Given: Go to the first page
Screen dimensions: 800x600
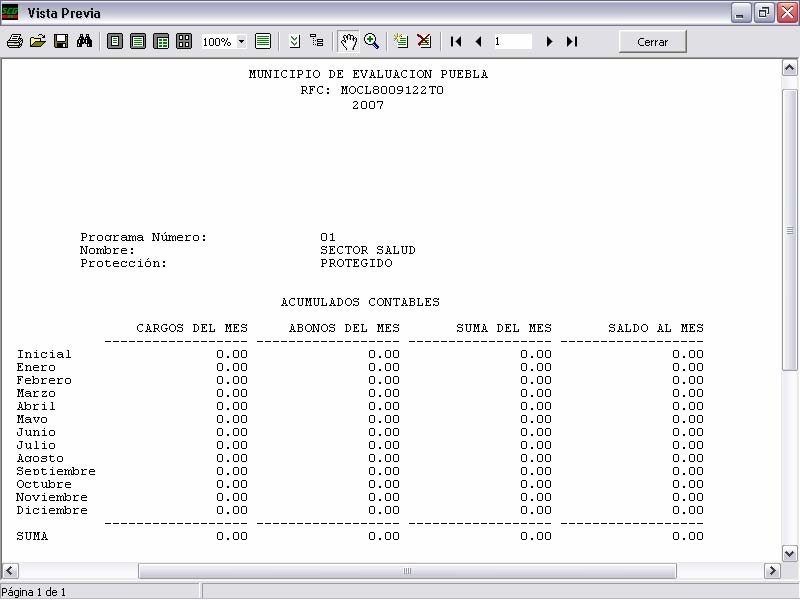Looking at the screenshot, I should tap(456, 41).
